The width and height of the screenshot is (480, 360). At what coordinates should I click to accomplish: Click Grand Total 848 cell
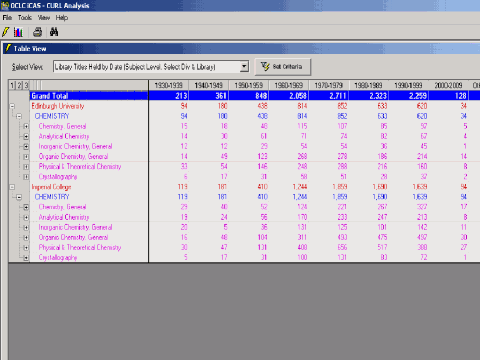point(249,96)
